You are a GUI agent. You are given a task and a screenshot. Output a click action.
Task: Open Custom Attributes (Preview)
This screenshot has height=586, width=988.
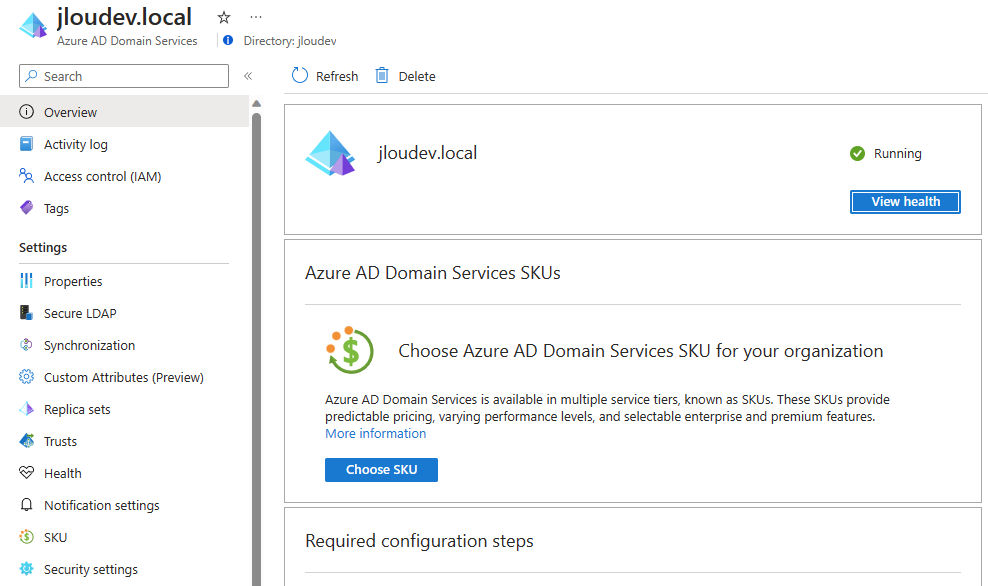point(125,377)
